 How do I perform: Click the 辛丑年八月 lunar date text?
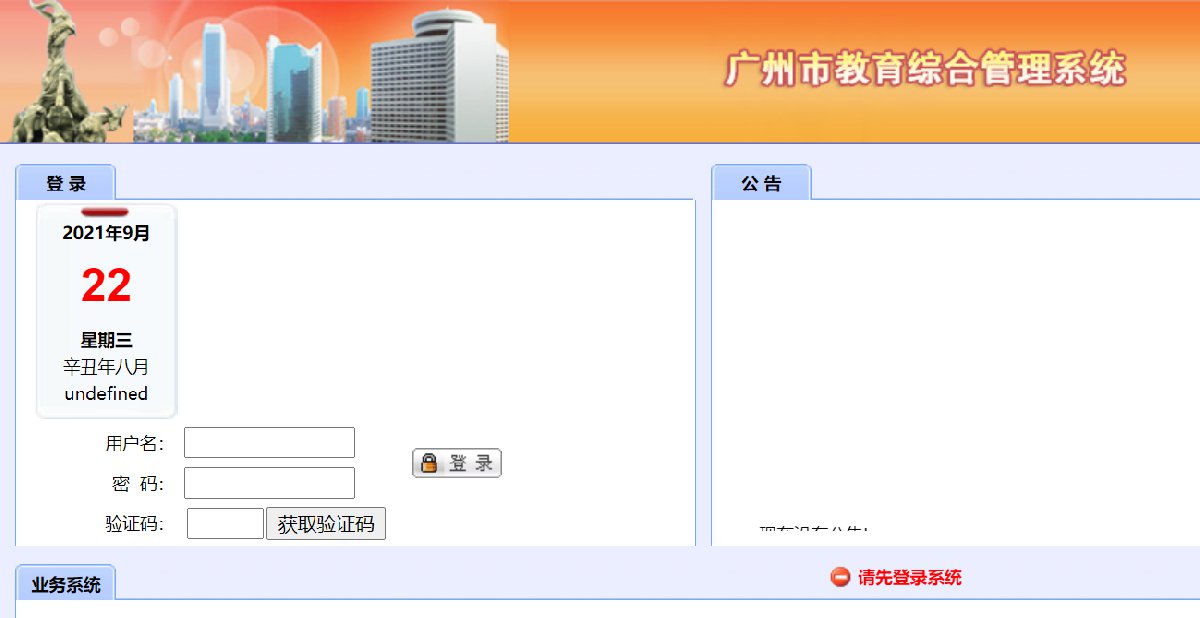pos(106,367)
